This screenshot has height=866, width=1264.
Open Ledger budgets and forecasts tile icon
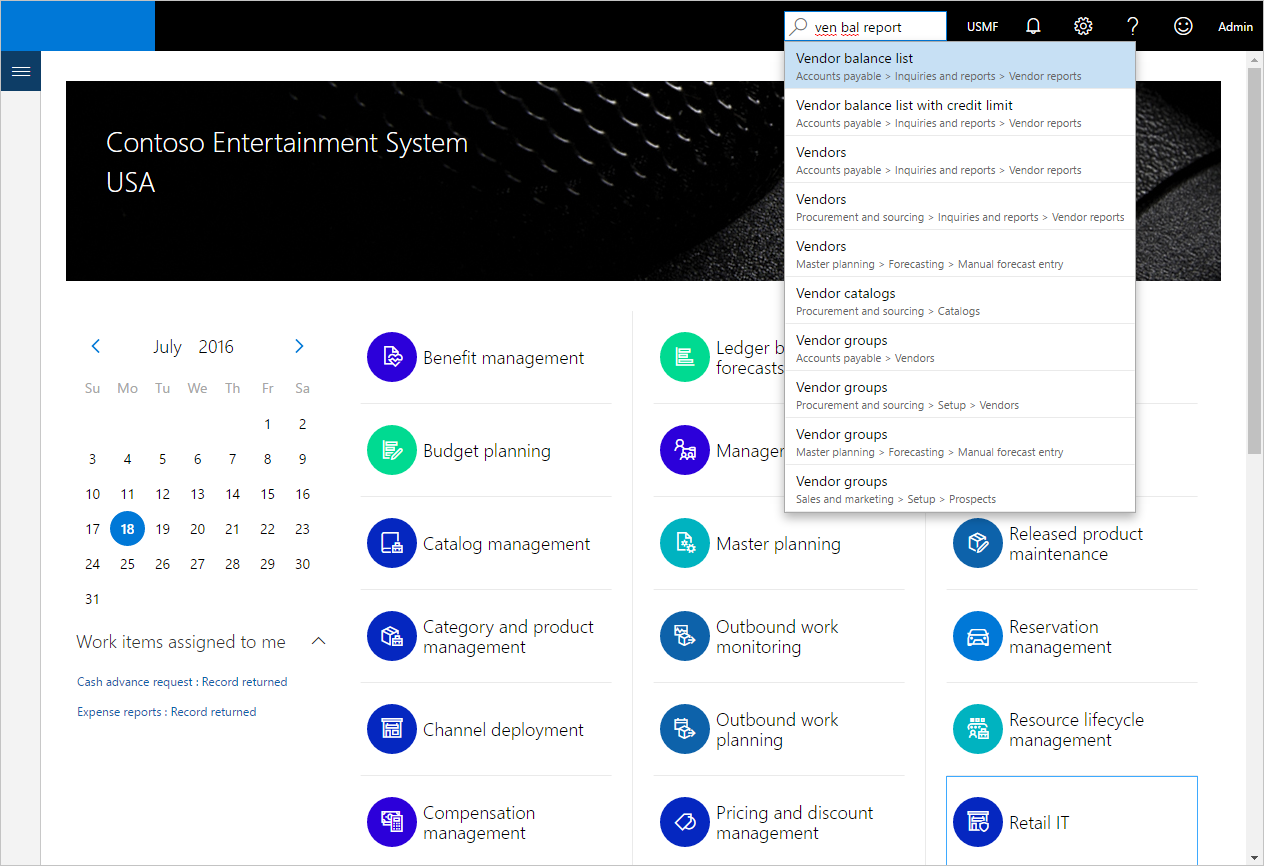tap(685, 357)
